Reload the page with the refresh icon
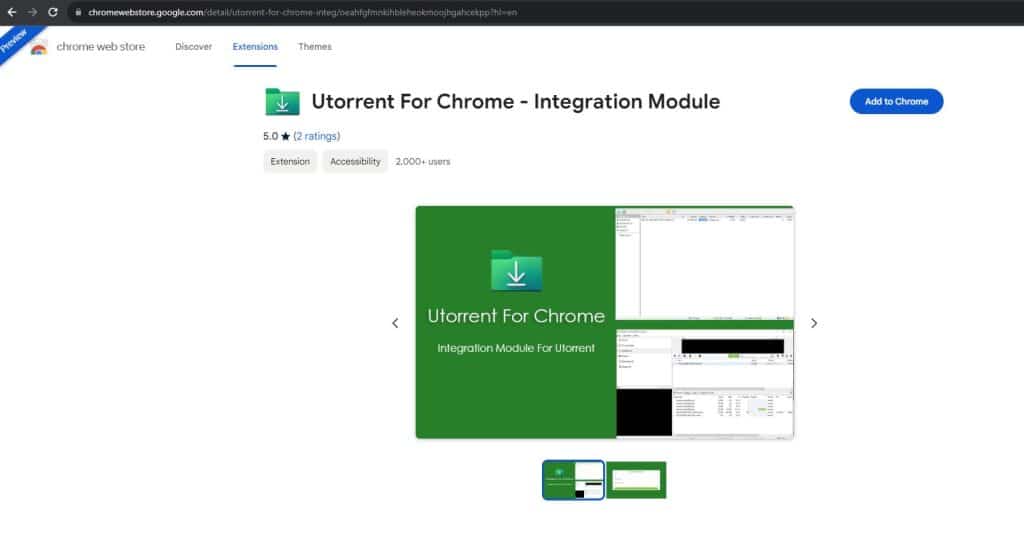This screenshot has height=533, width=1024. (53, 12)
